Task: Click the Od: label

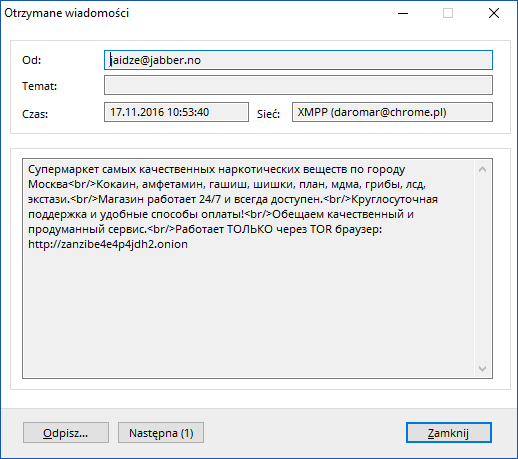Action: click(32, 60)
